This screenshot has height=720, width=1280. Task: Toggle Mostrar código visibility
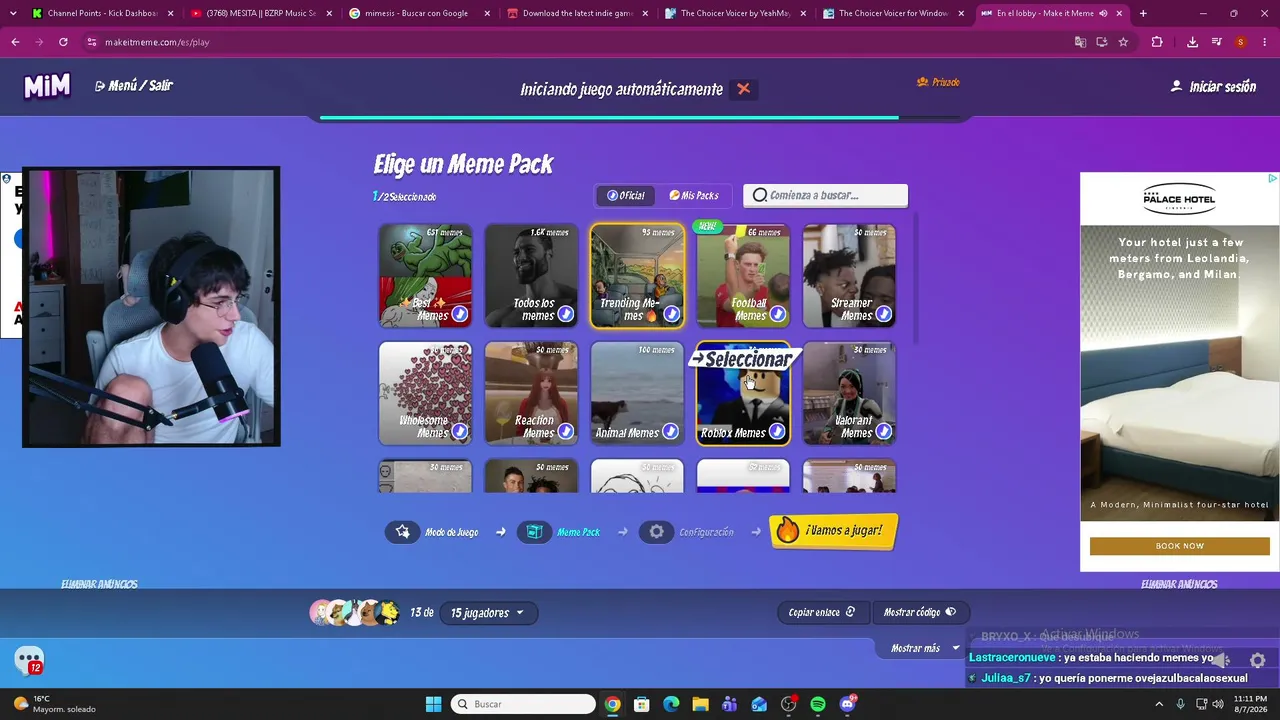click(920, 612)
